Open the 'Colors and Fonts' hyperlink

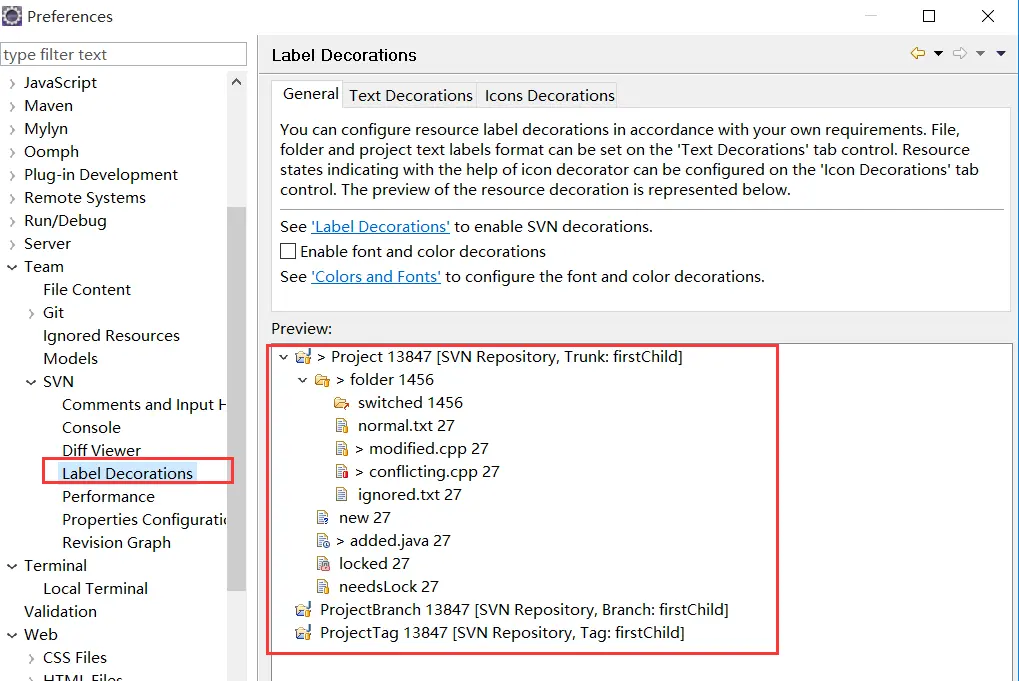click(x=376, y=277)
